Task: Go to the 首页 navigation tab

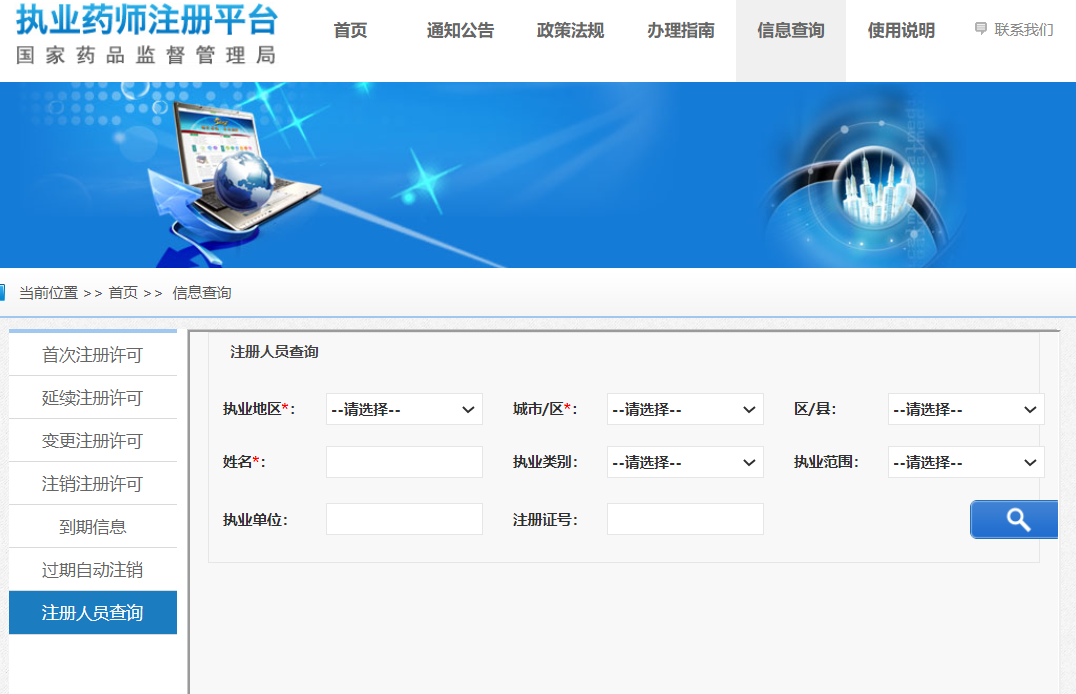Action: [350, 31]
